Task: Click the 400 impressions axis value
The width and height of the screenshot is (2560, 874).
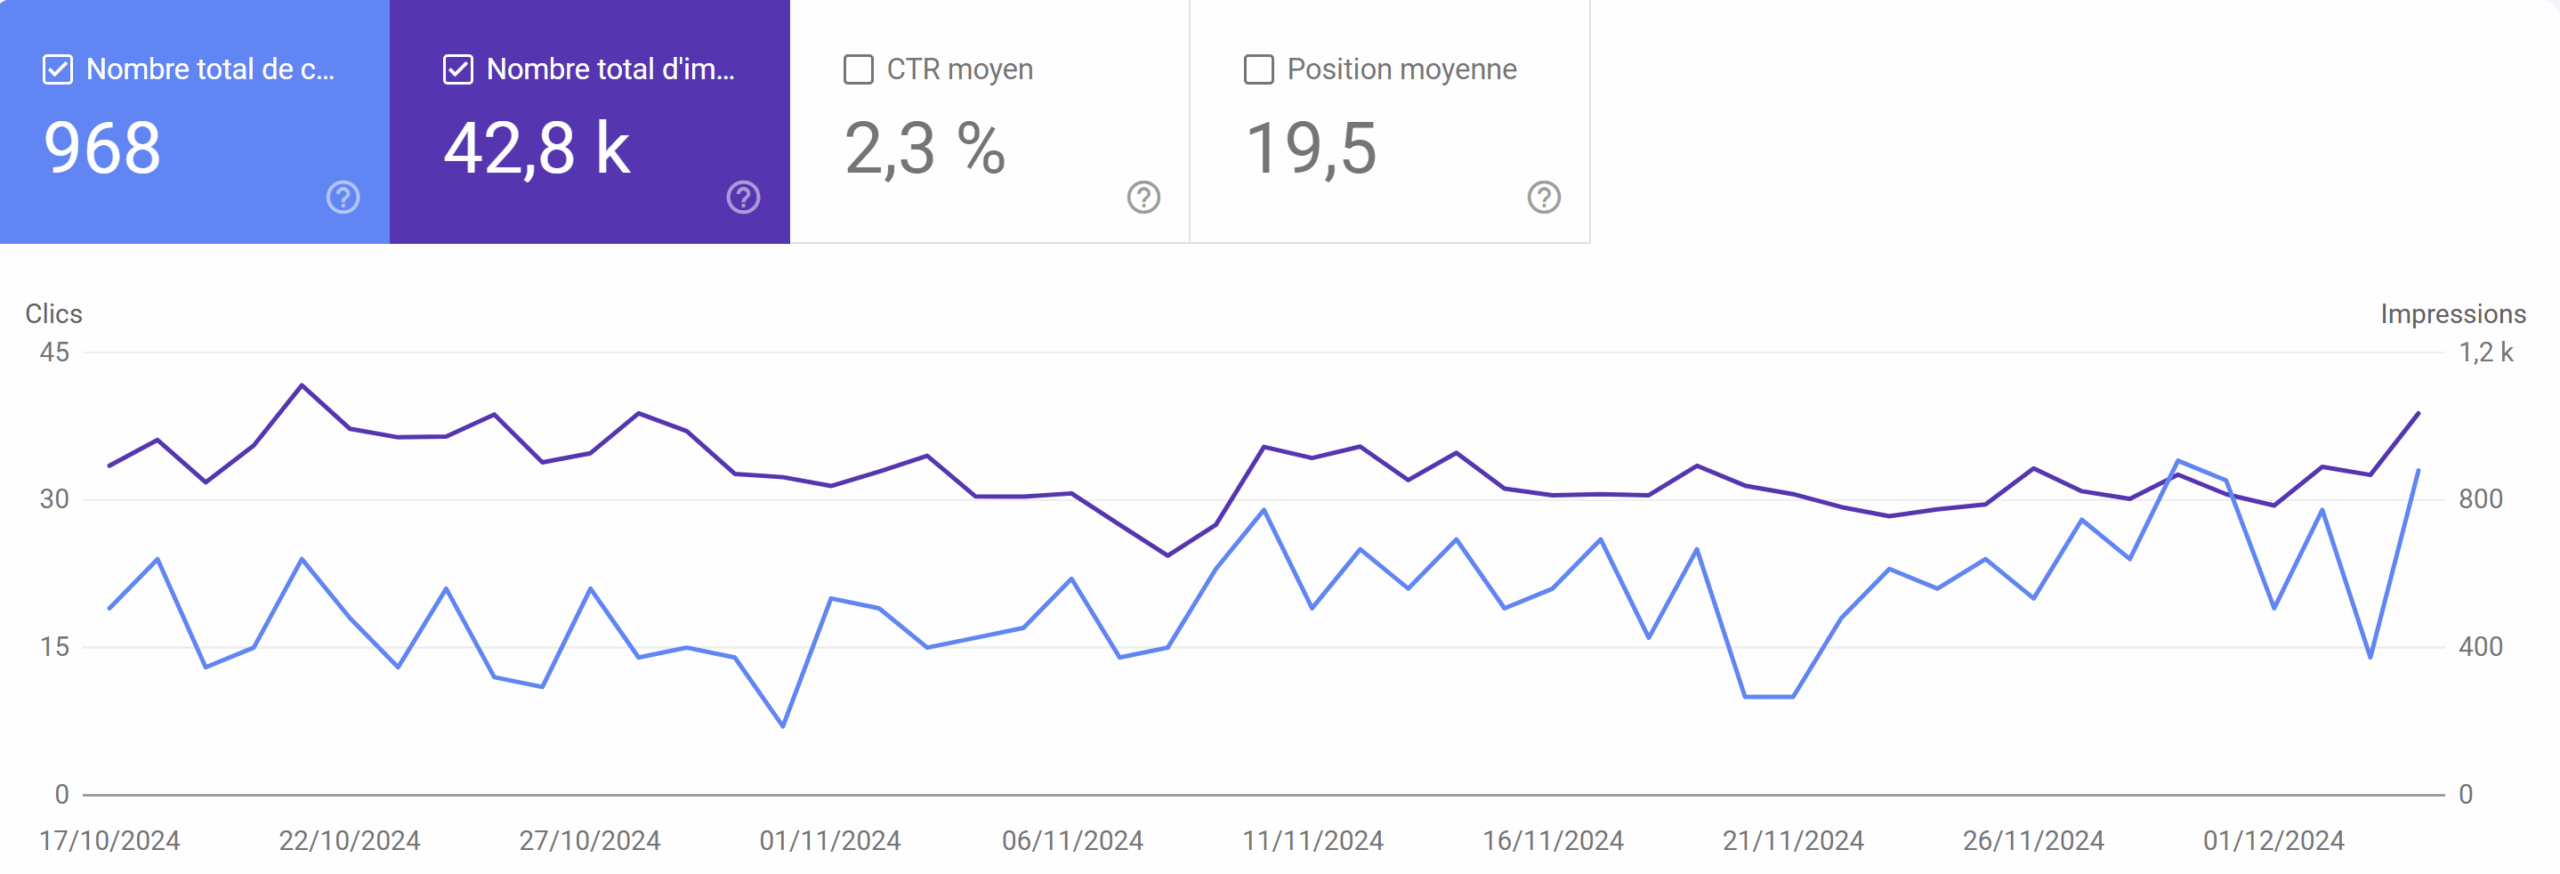Action: [2481, 647]
